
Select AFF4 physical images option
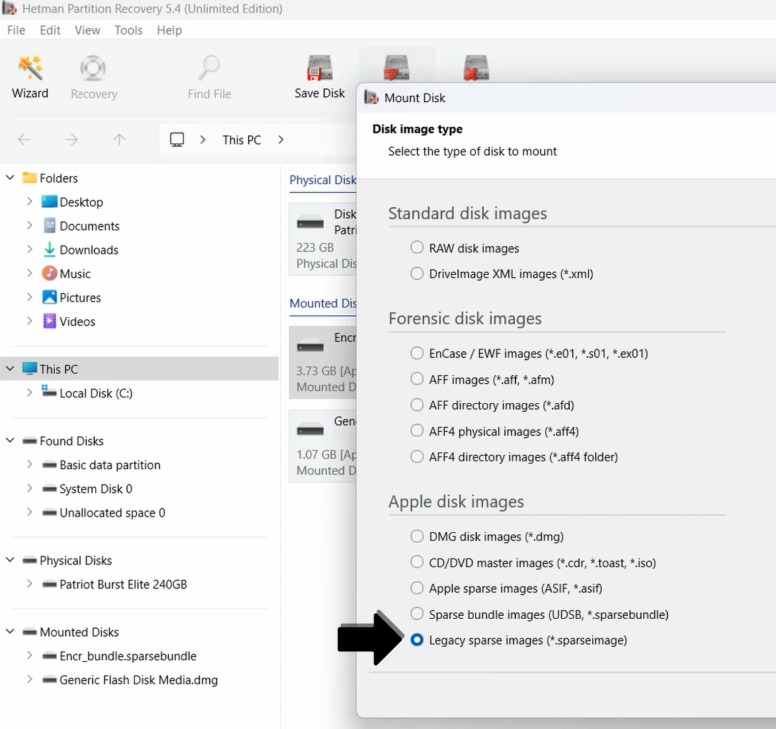[417, 431]
